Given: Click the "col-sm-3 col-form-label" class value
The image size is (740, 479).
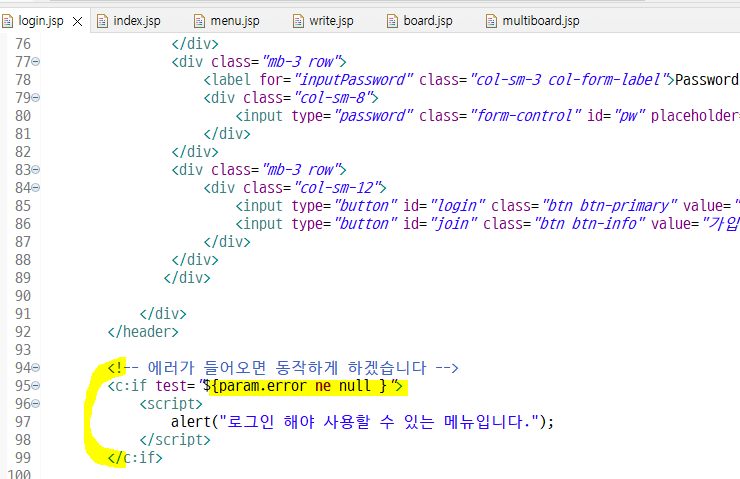Looking at the screenshot, I should tap(570, 80).
